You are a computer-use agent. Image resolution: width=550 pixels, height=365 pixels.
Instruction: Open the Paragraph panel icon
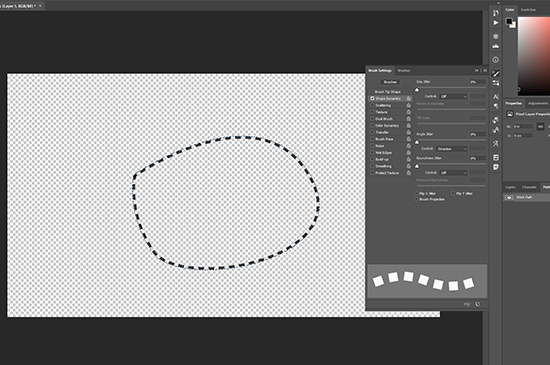click(496, 106)
